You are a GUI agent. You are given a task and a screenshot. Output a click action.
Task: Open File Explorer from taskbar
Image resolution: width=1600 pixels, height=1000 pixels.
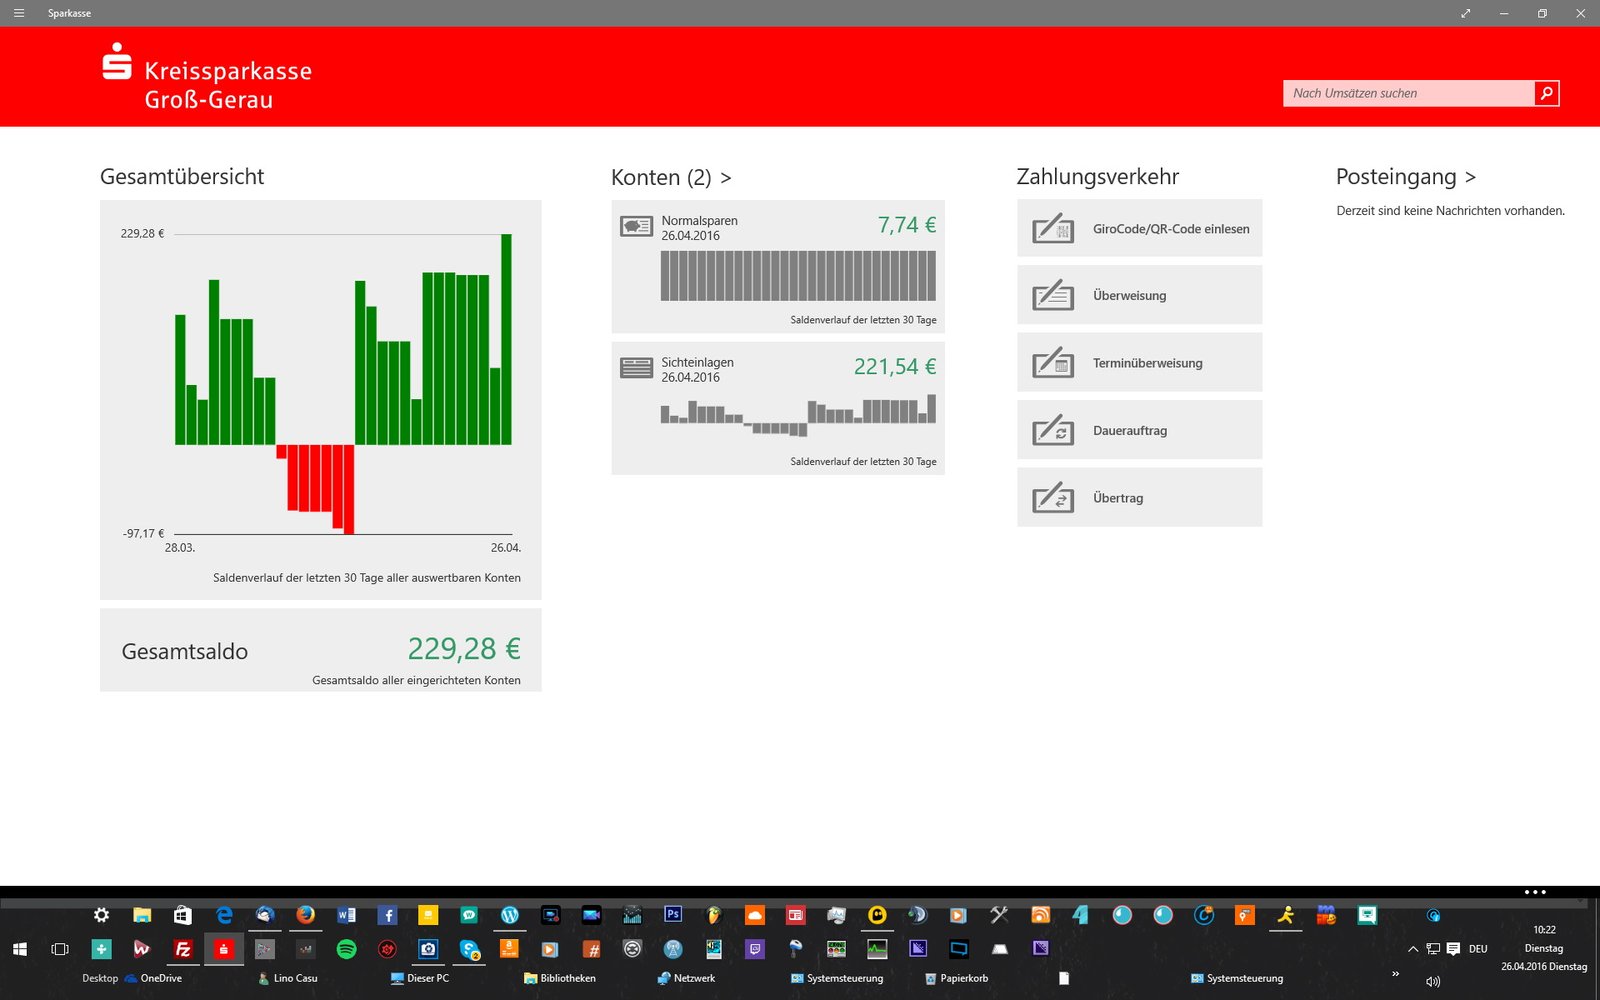pos(142,915)
